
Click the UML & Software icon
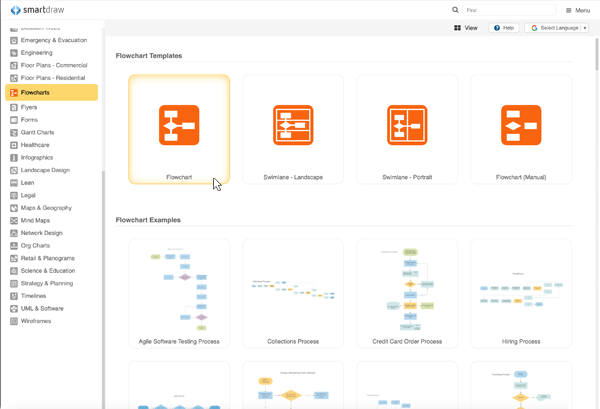pos(14,309)
